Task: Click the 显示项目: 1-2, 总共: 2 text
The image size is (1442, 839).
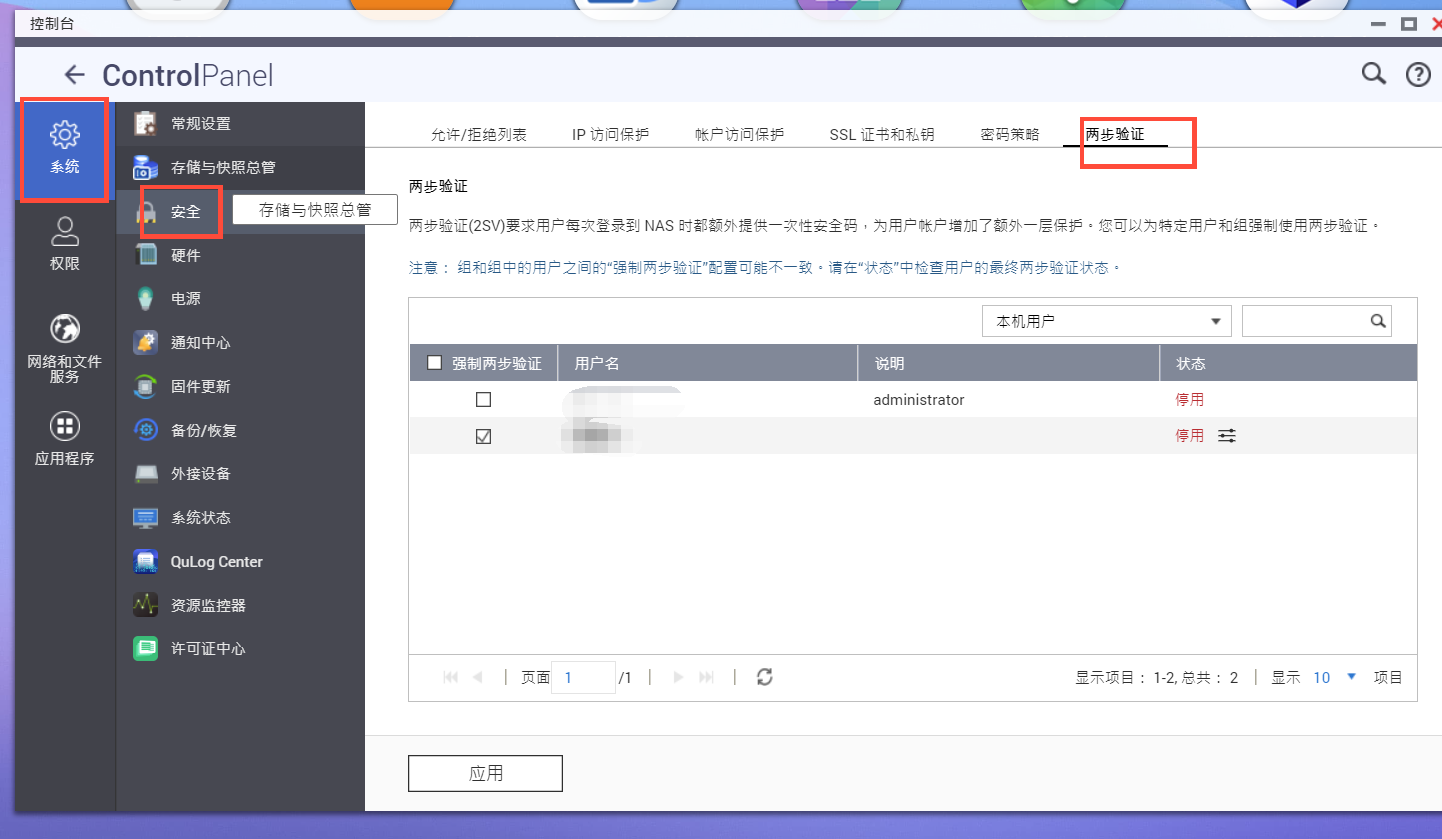Action: (x=1157, y=677)
